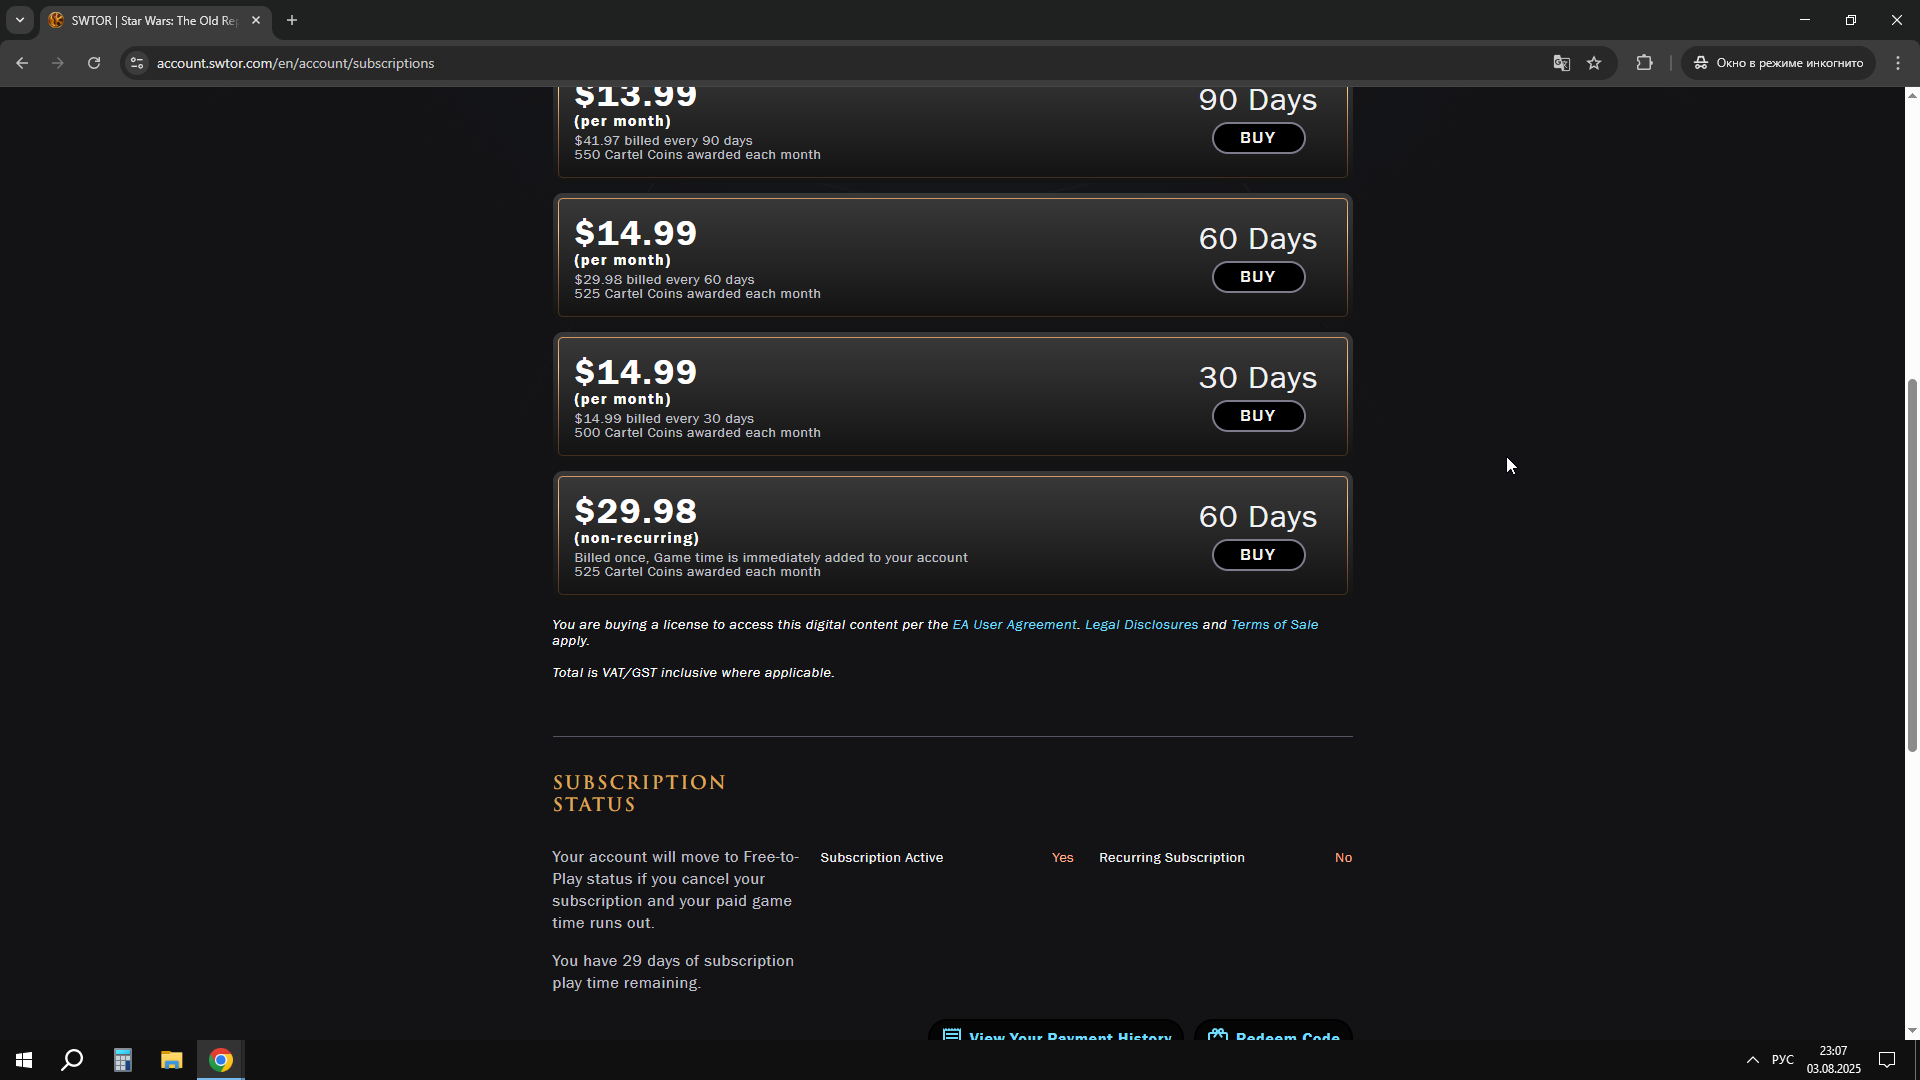
Task: Open Windows taskbar search
Action: click(x=72, y=1060)
